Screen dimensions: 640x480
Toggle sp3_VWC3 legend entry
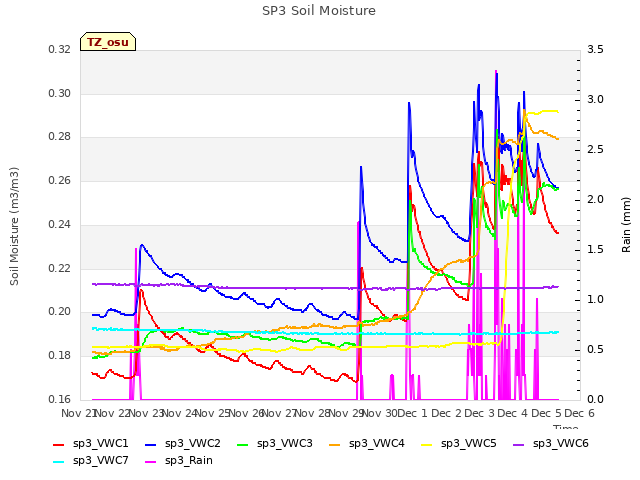pos(275,444)
